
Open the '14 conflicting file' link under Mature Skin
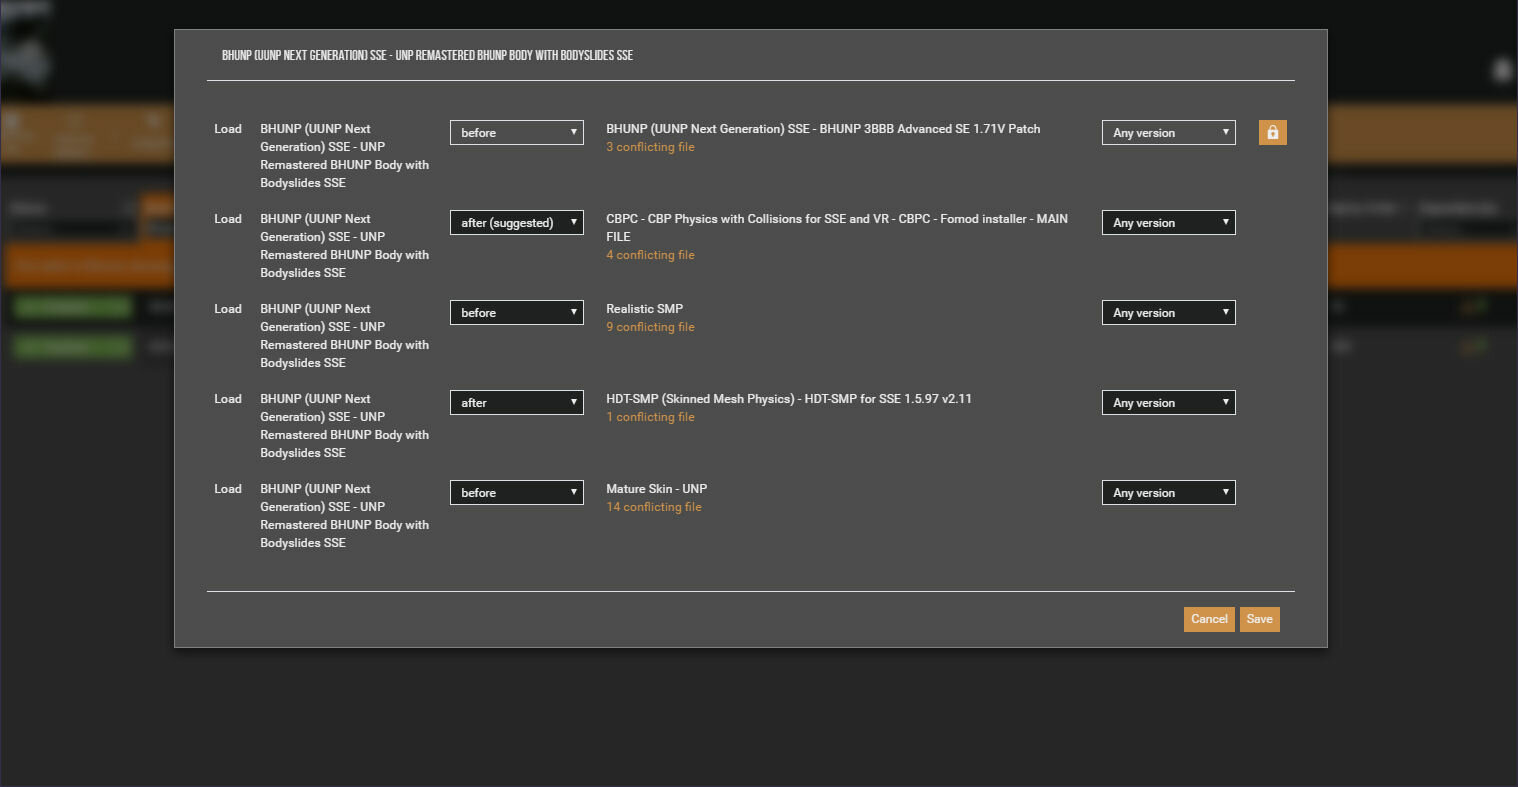[654, 507]
